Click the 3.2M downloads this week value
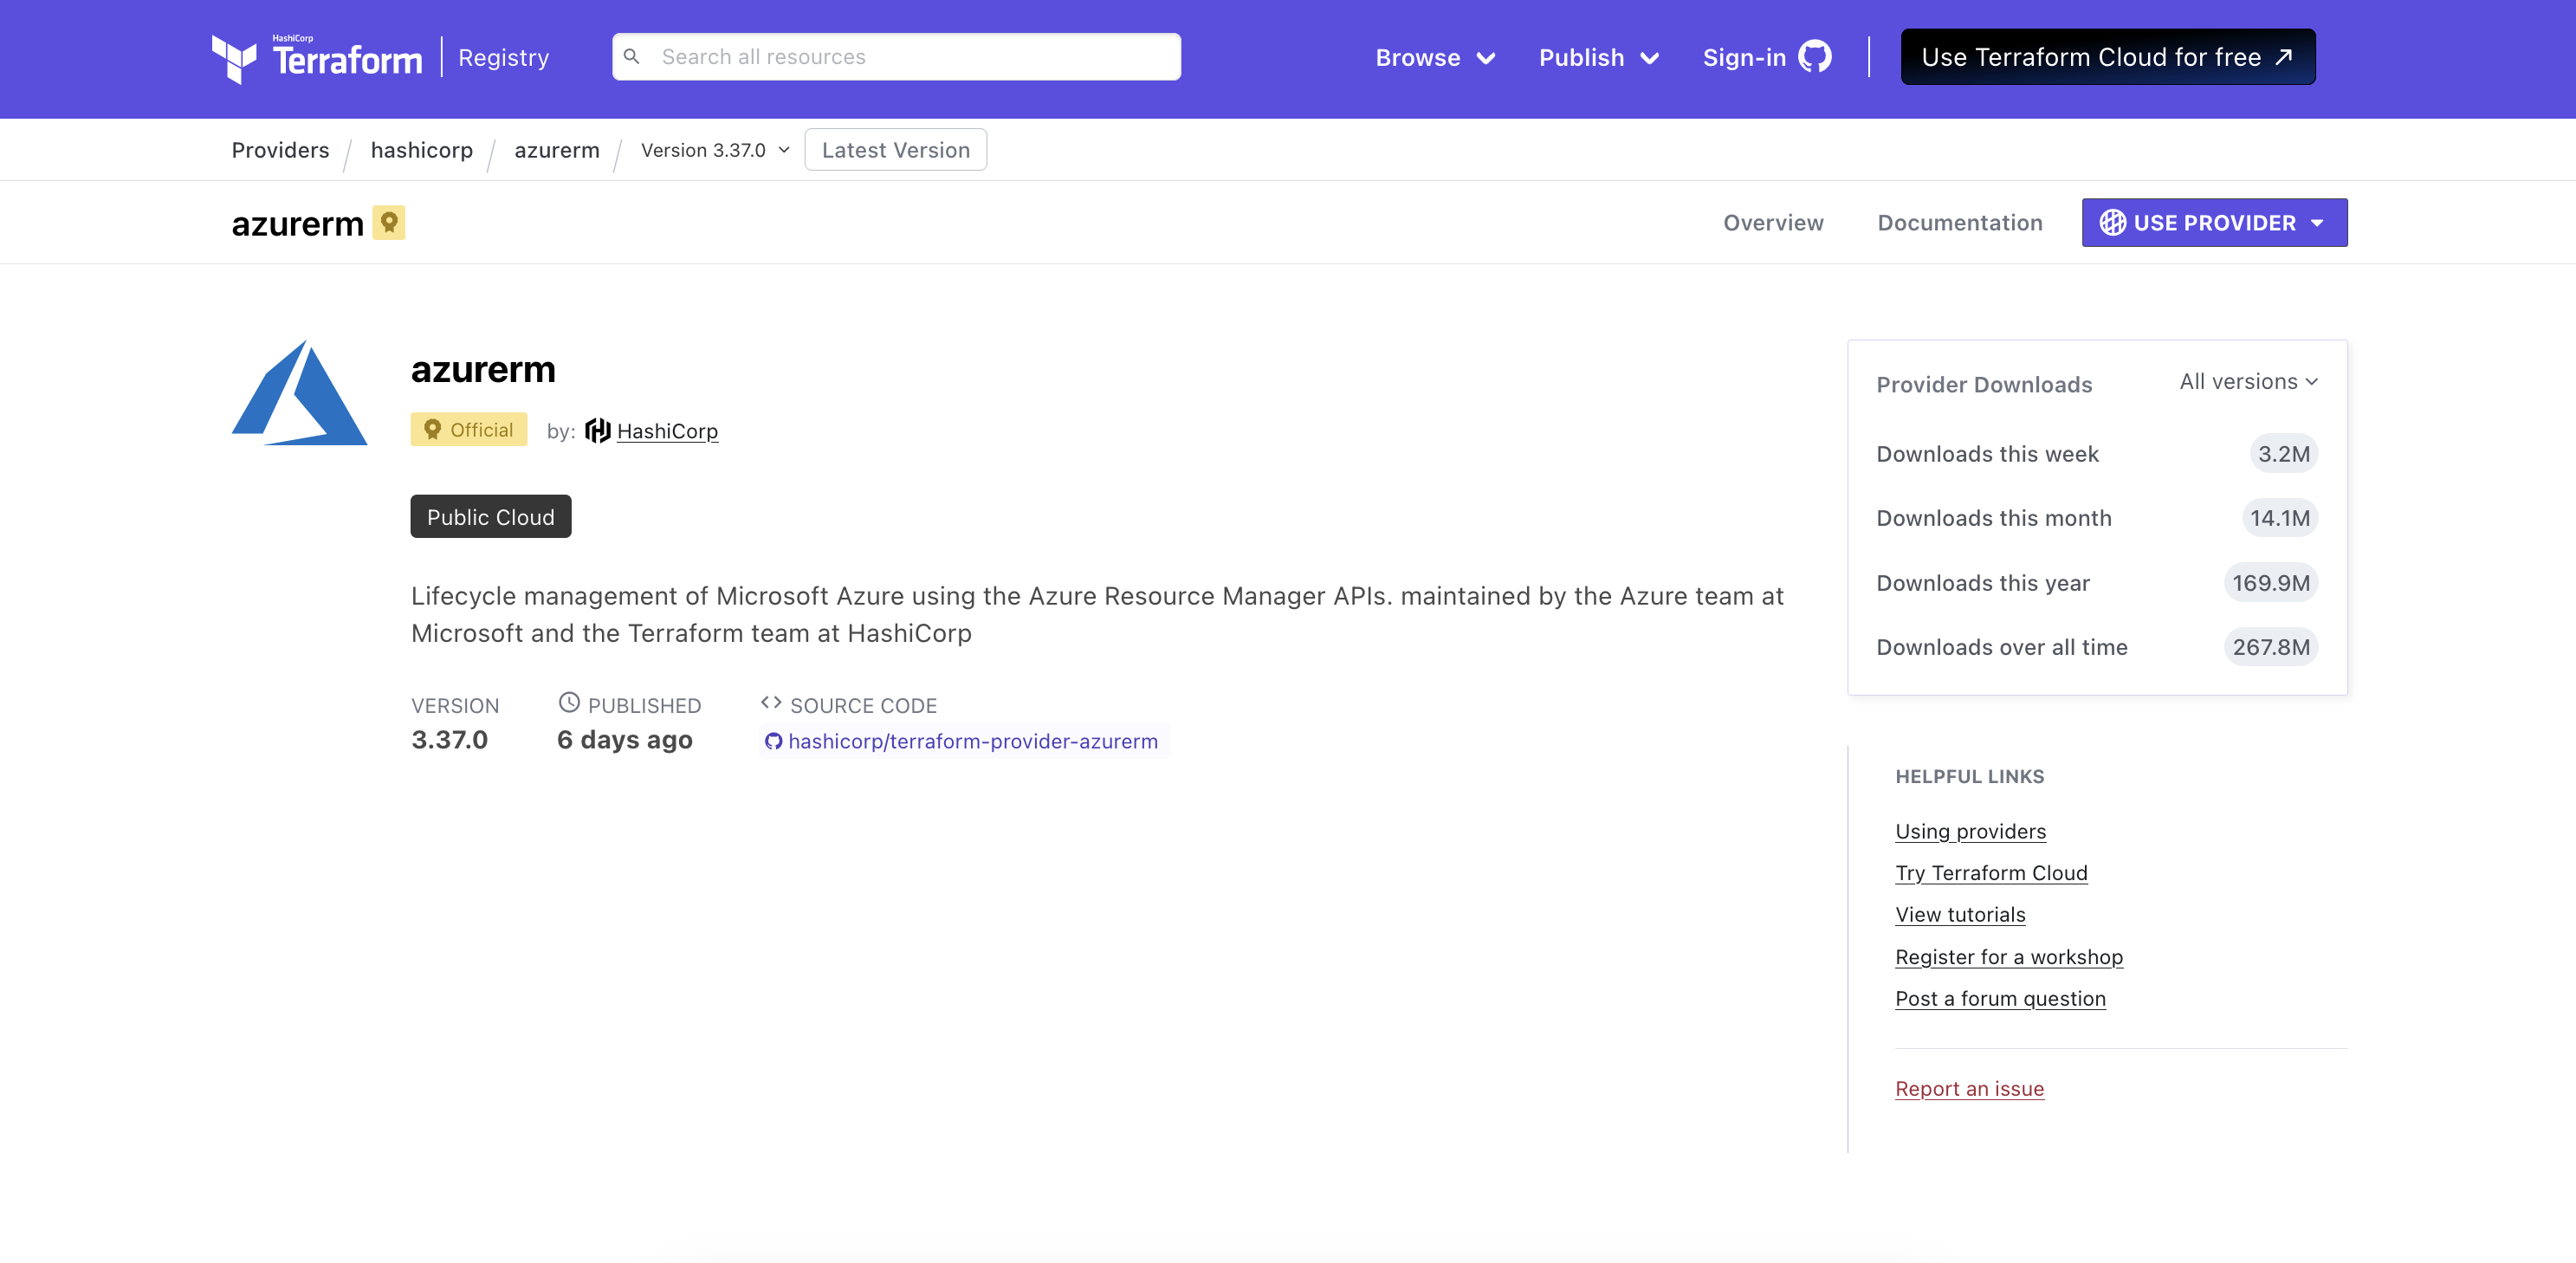 click(x=2284, y=454)
